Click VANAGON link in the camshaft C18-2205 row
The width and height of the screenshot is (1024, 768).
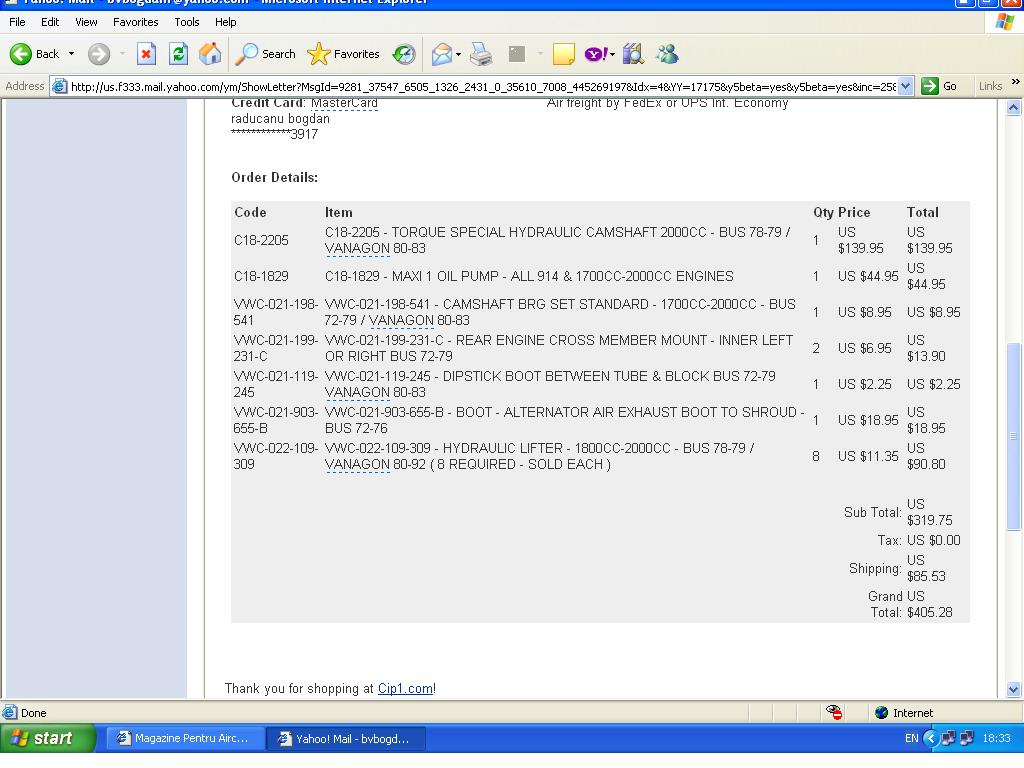click(357, 249)
